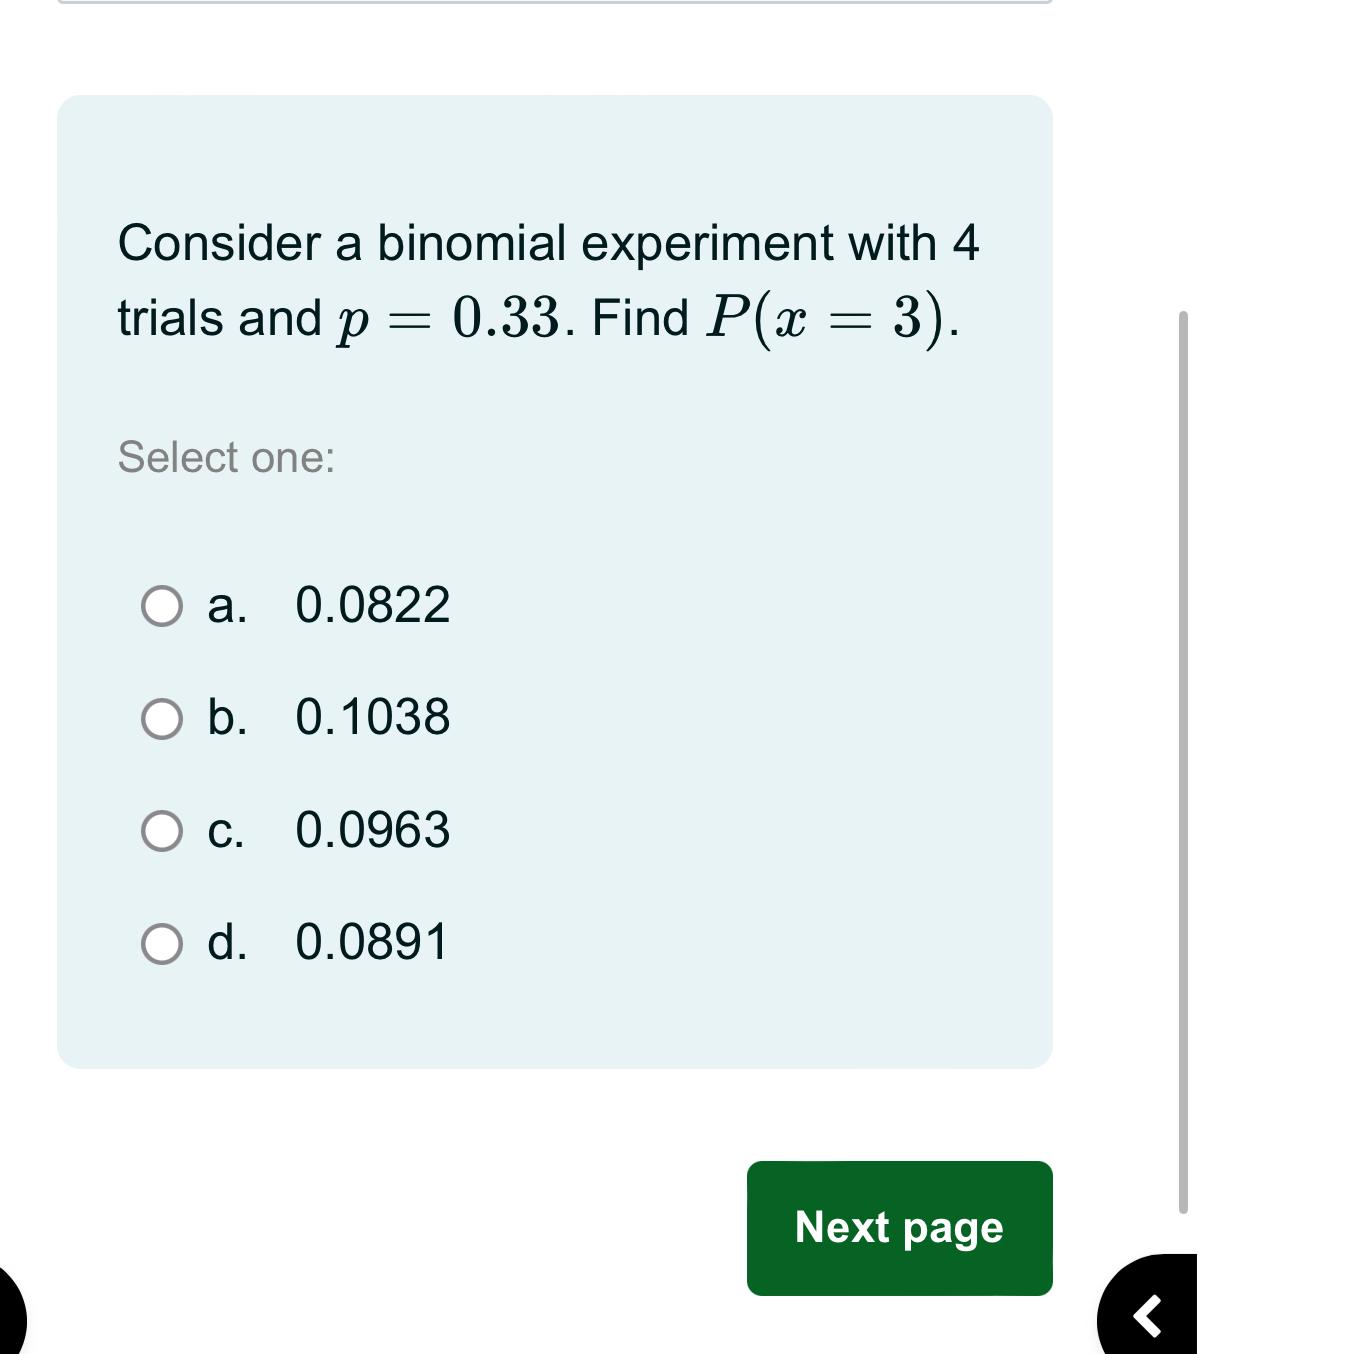Click the P(x = 3) math expression
This screenshot has width=1354, height=1354.
click(825, 319)
